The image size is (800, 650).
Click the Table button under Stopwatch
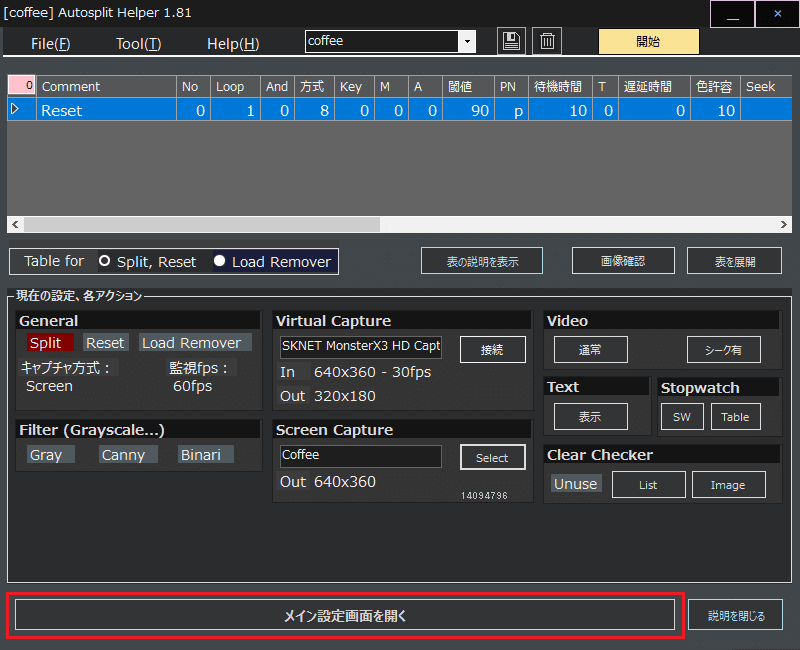click(735, 416)
